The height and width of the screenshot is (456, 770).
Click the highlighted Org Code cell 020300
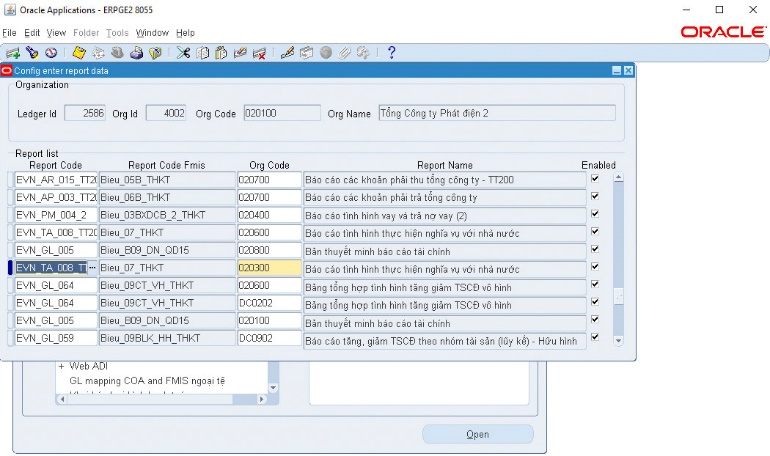[270, 268]
